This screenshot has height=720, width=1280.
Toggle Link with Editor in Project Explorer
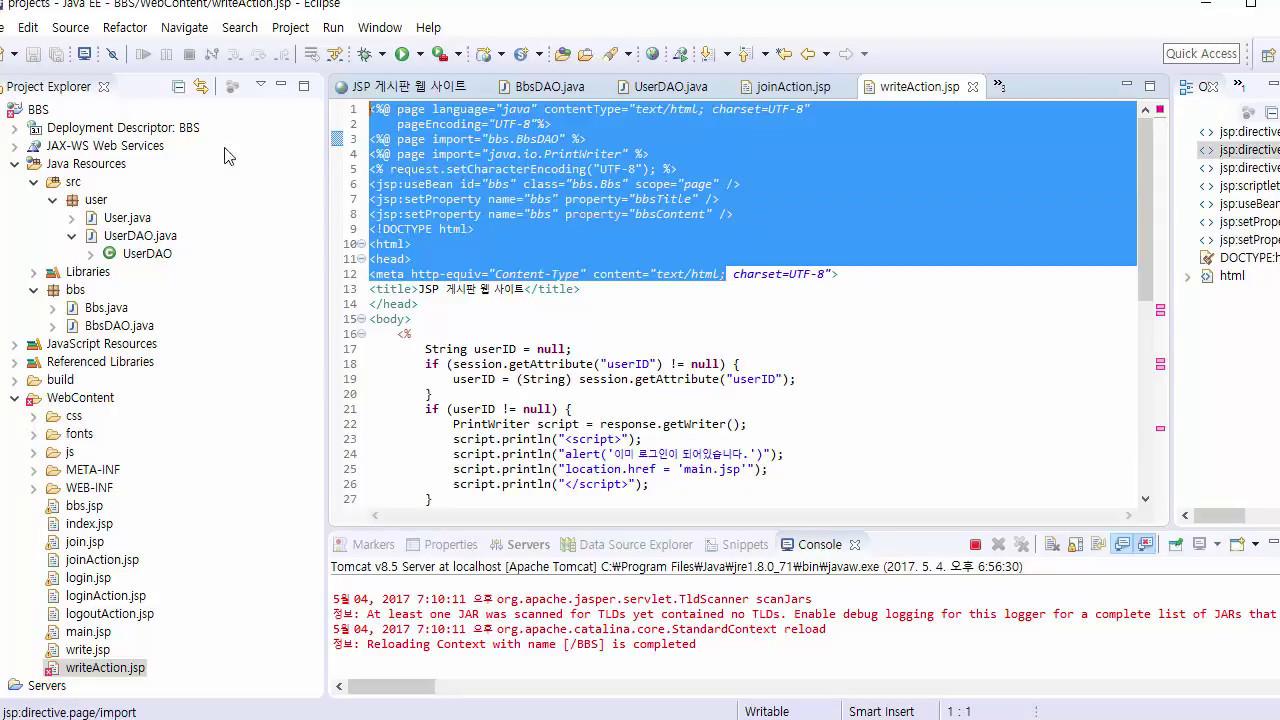tap(201, 86)
